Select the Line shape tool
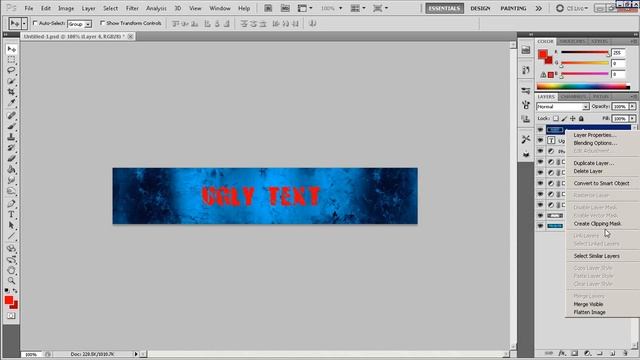 click(x=11, y=236)
